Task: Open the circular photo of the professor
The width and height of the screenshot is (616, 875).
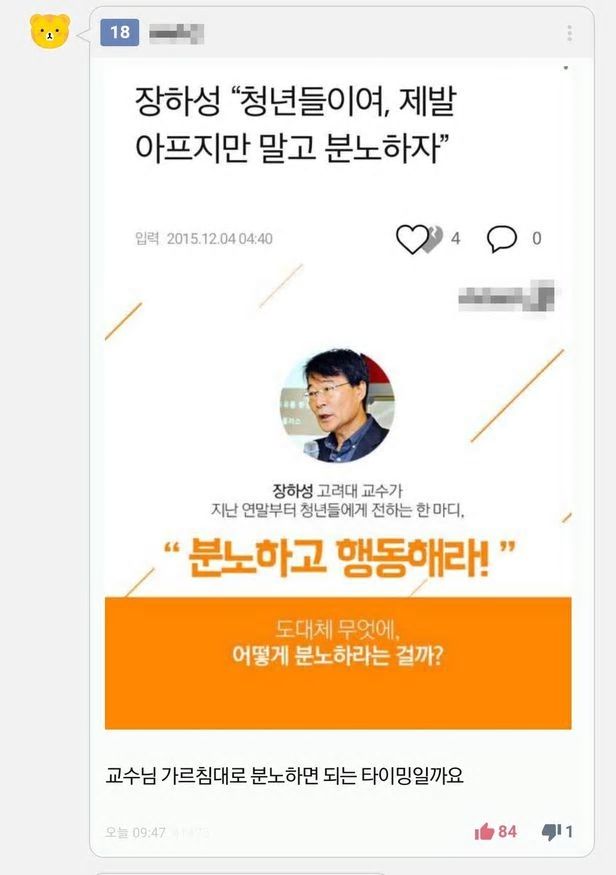Action: 337,406
